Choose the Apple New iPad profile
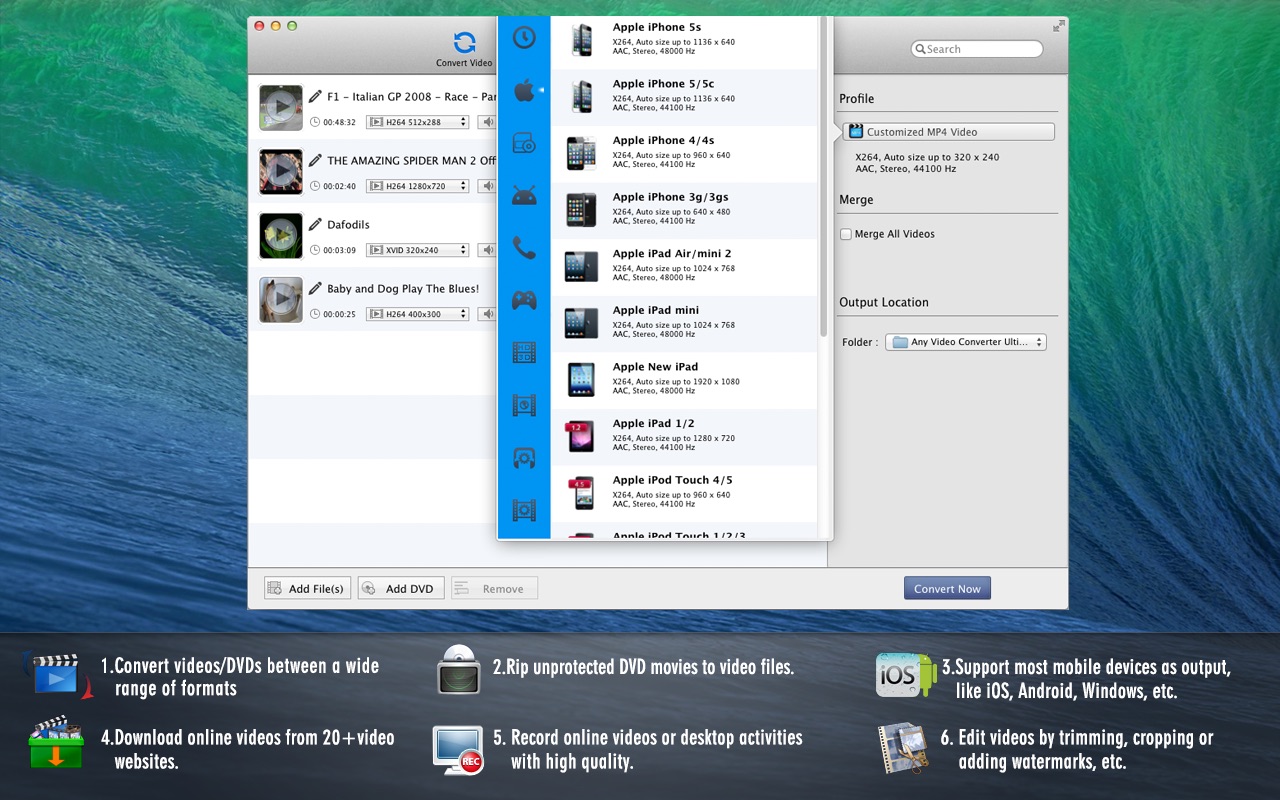Screen dimensions: 1280x800 point(684,380)
